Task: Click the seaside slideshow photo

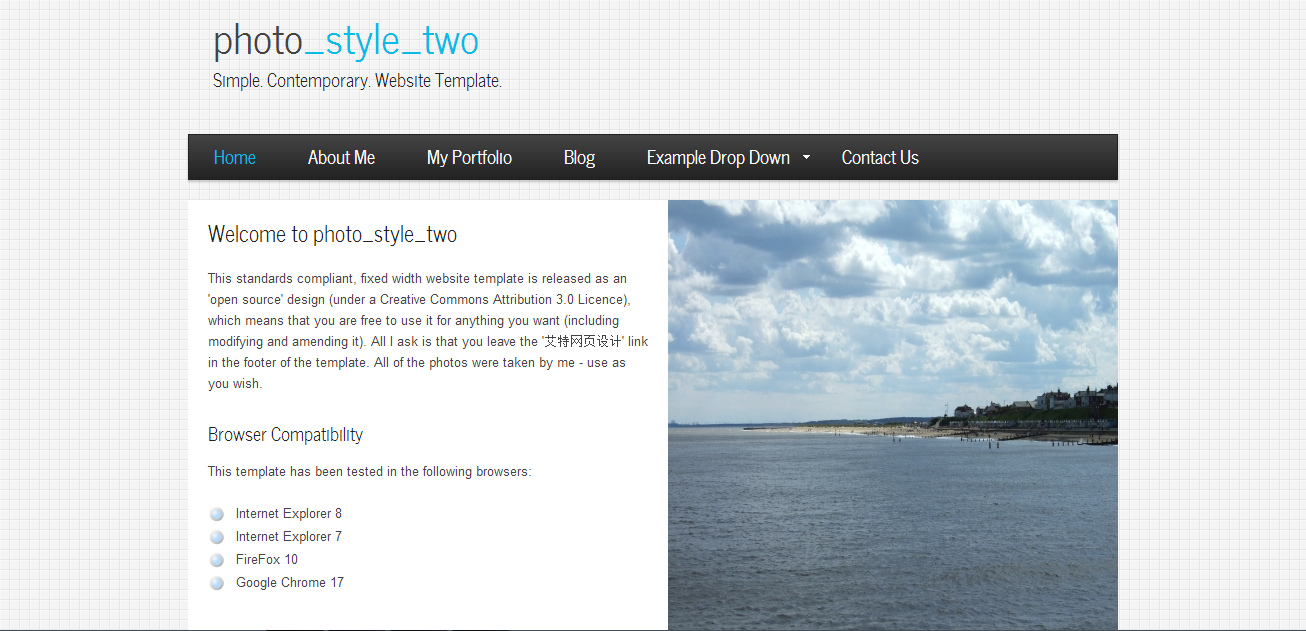Action: point(893,415)
